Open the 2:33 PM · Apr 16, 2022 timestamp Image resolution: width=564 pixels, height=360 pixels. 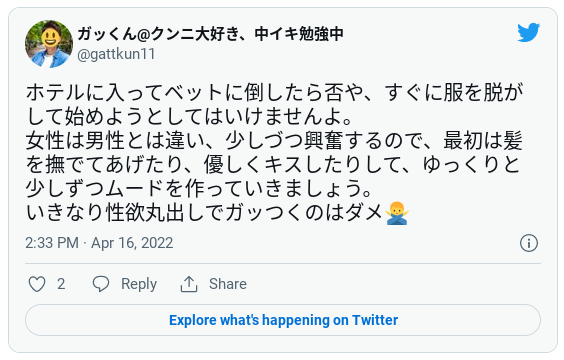click(99, 243)
